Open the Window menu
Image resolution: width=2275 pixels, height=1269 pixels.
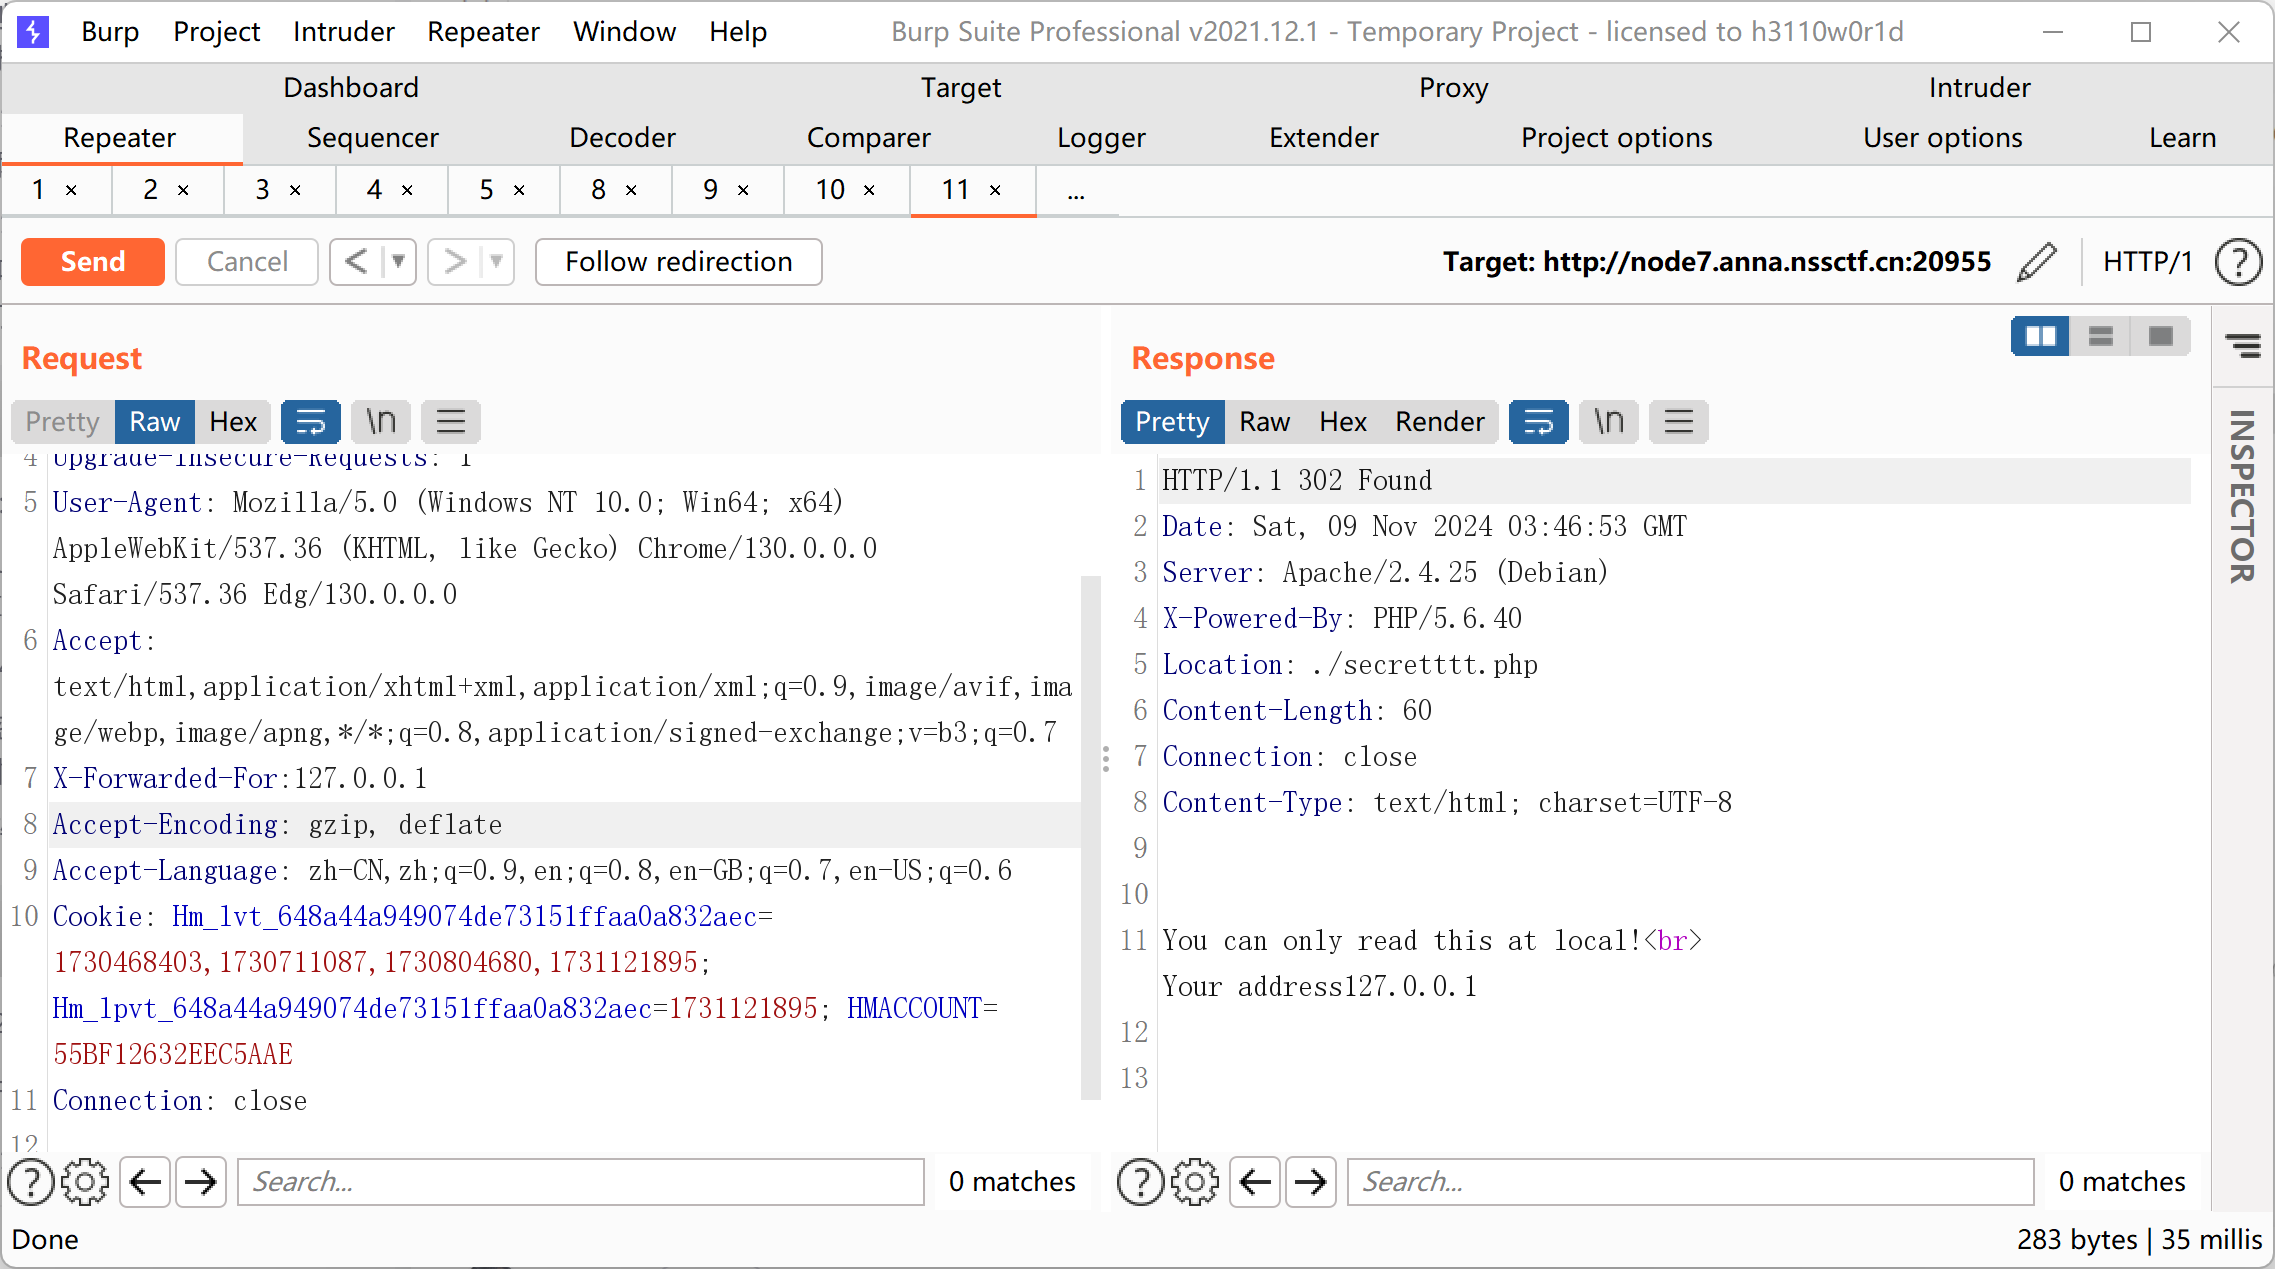tap(625, 32)
